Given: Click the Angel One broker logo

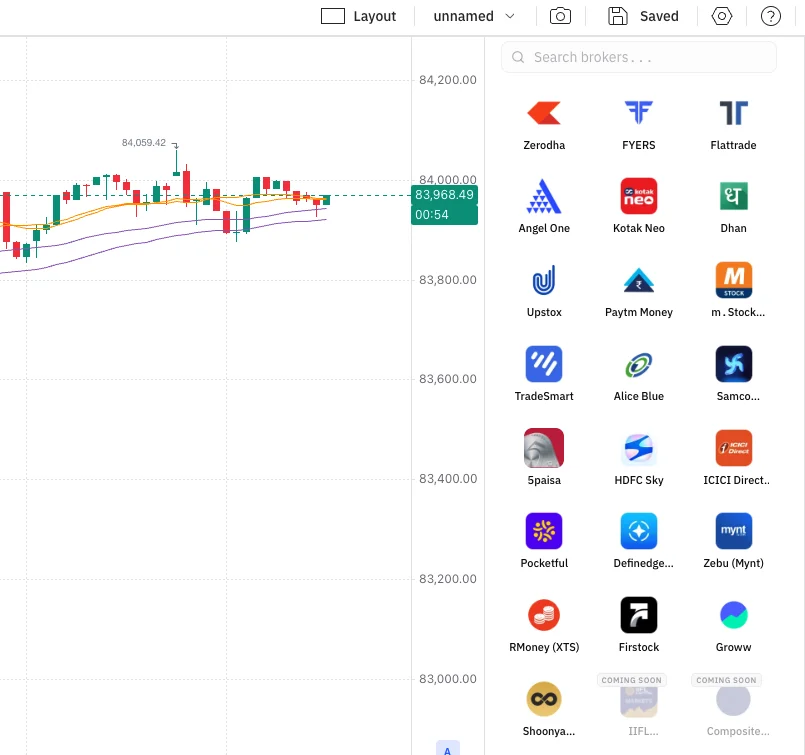Looking at the screenshot, I should (x=544, y=196).
